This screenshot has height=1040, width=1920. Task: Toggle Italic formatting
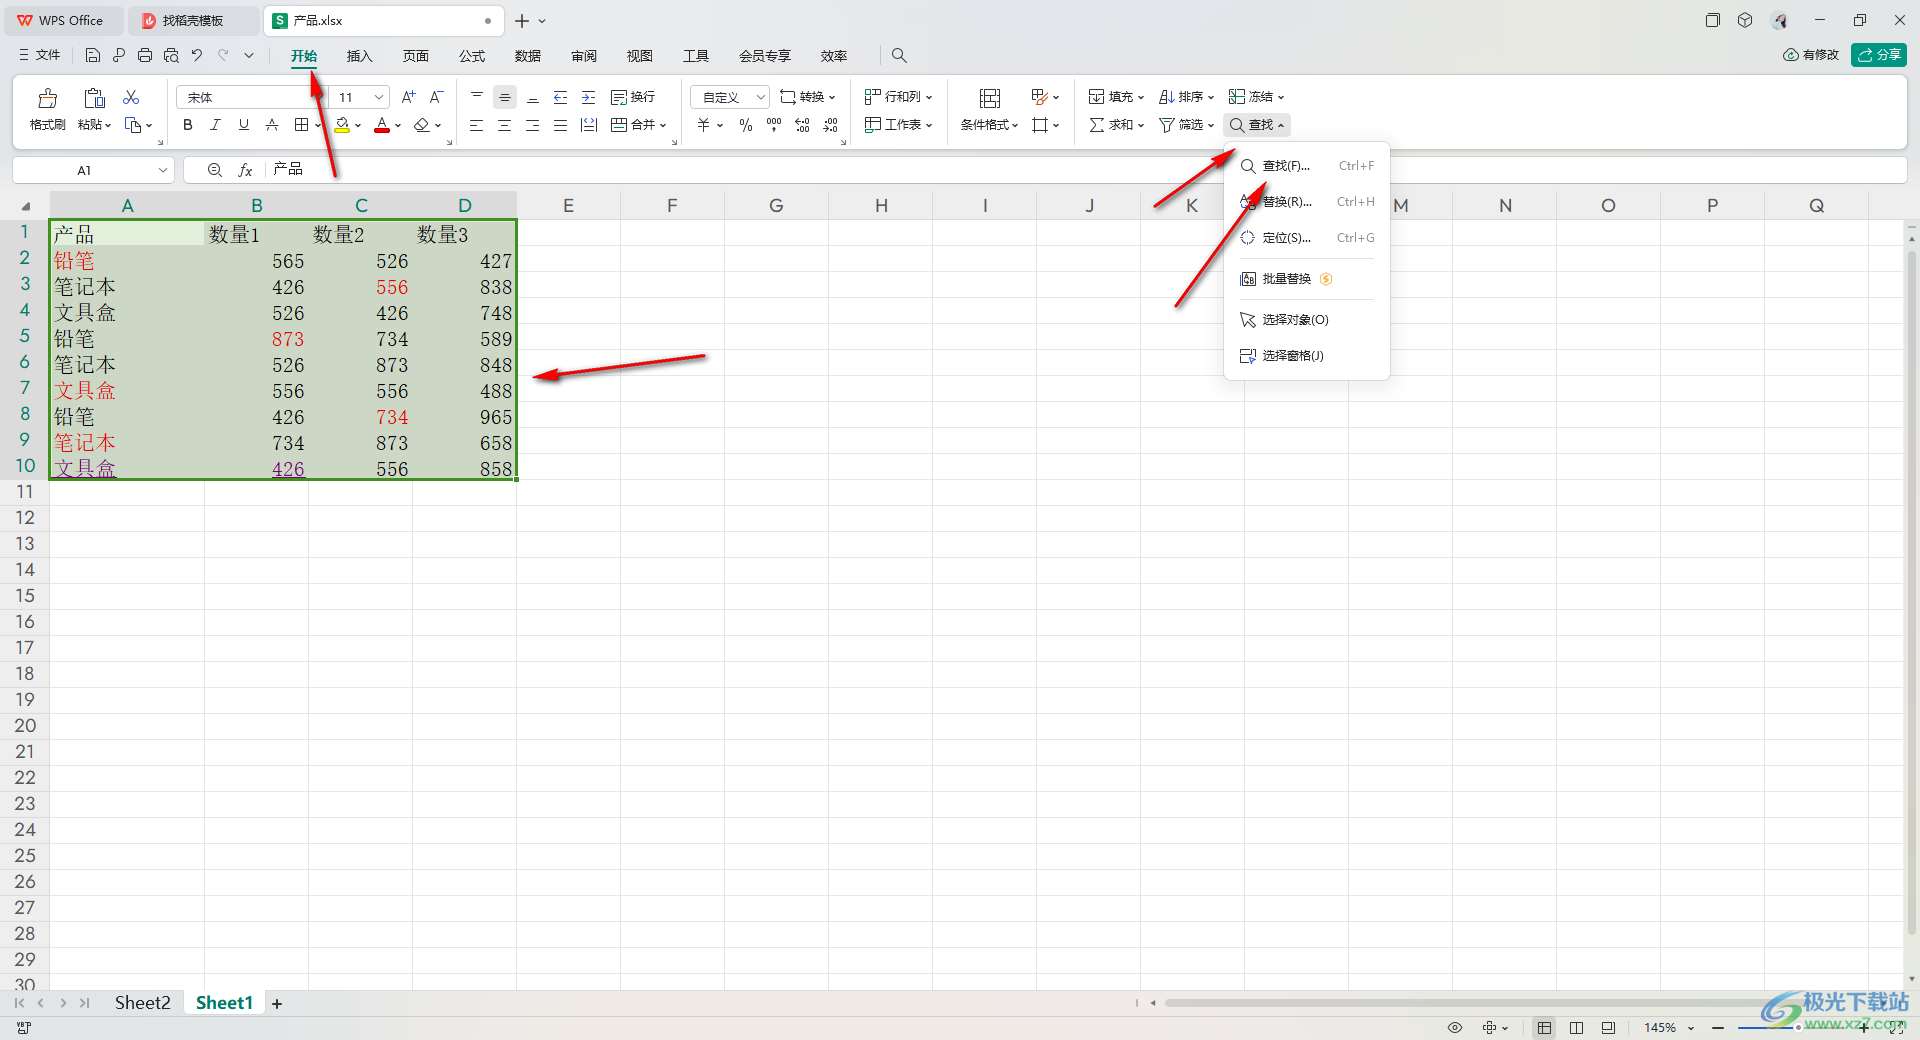click(x=215, y=125)
